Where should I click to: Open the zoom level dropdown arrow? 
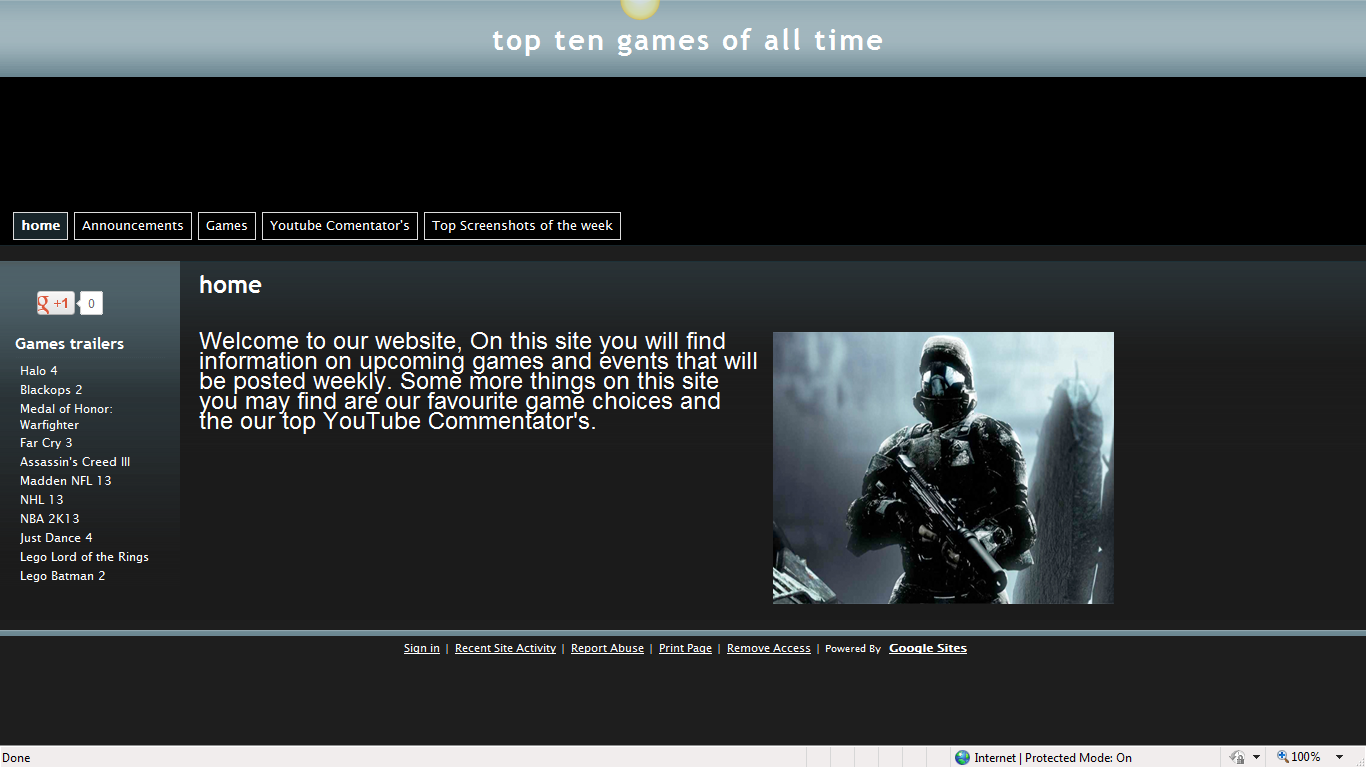pos(1340,757)
